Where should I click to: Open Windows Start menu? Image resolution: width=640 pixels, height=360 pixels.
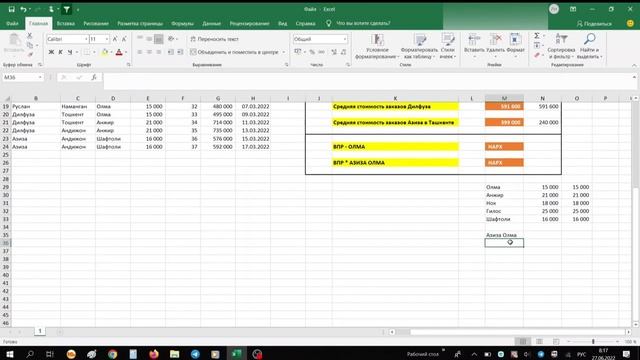point(9,354)
